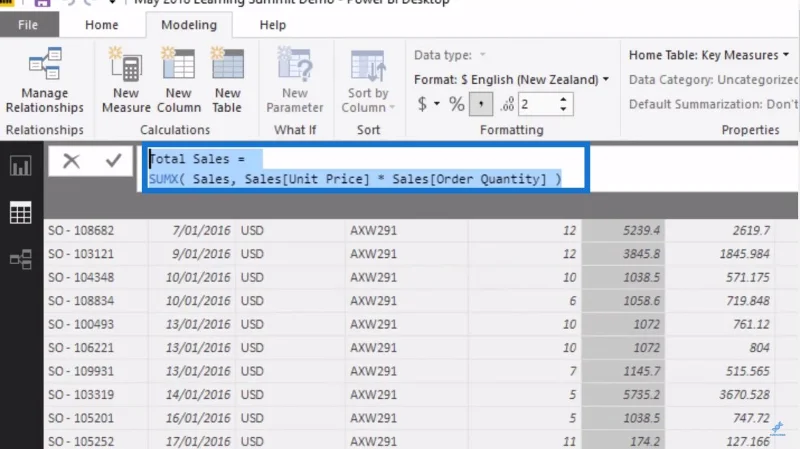Toggle thousands separator comma
Screen dimensions: 800x449
pos(481,105)
